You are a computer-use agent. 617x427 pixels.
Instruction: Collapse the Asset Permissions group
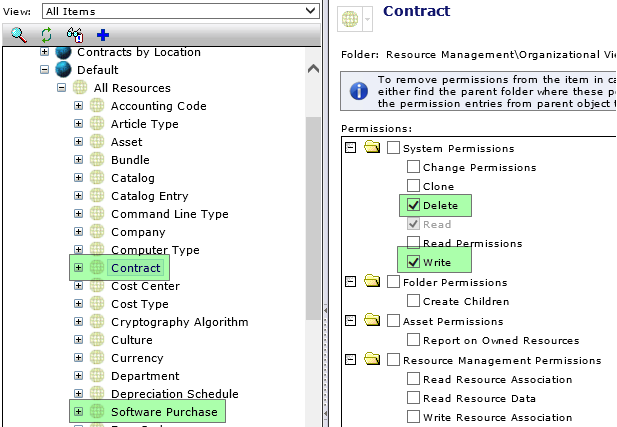coord(350,321)
